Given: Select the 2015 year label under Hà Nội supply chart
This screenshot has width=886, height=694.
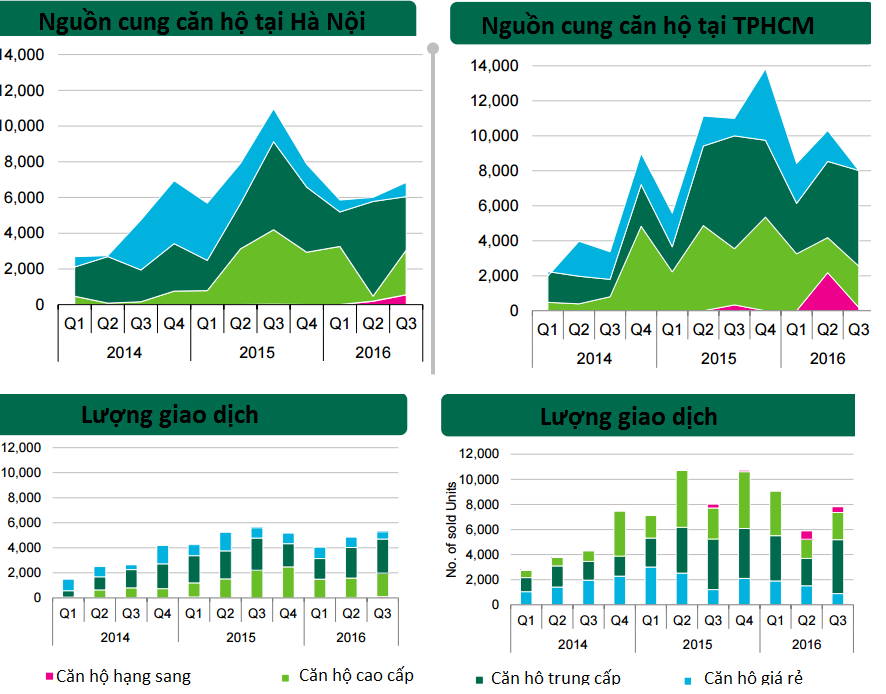Looking at the screenshot, I should coord(257,352).
